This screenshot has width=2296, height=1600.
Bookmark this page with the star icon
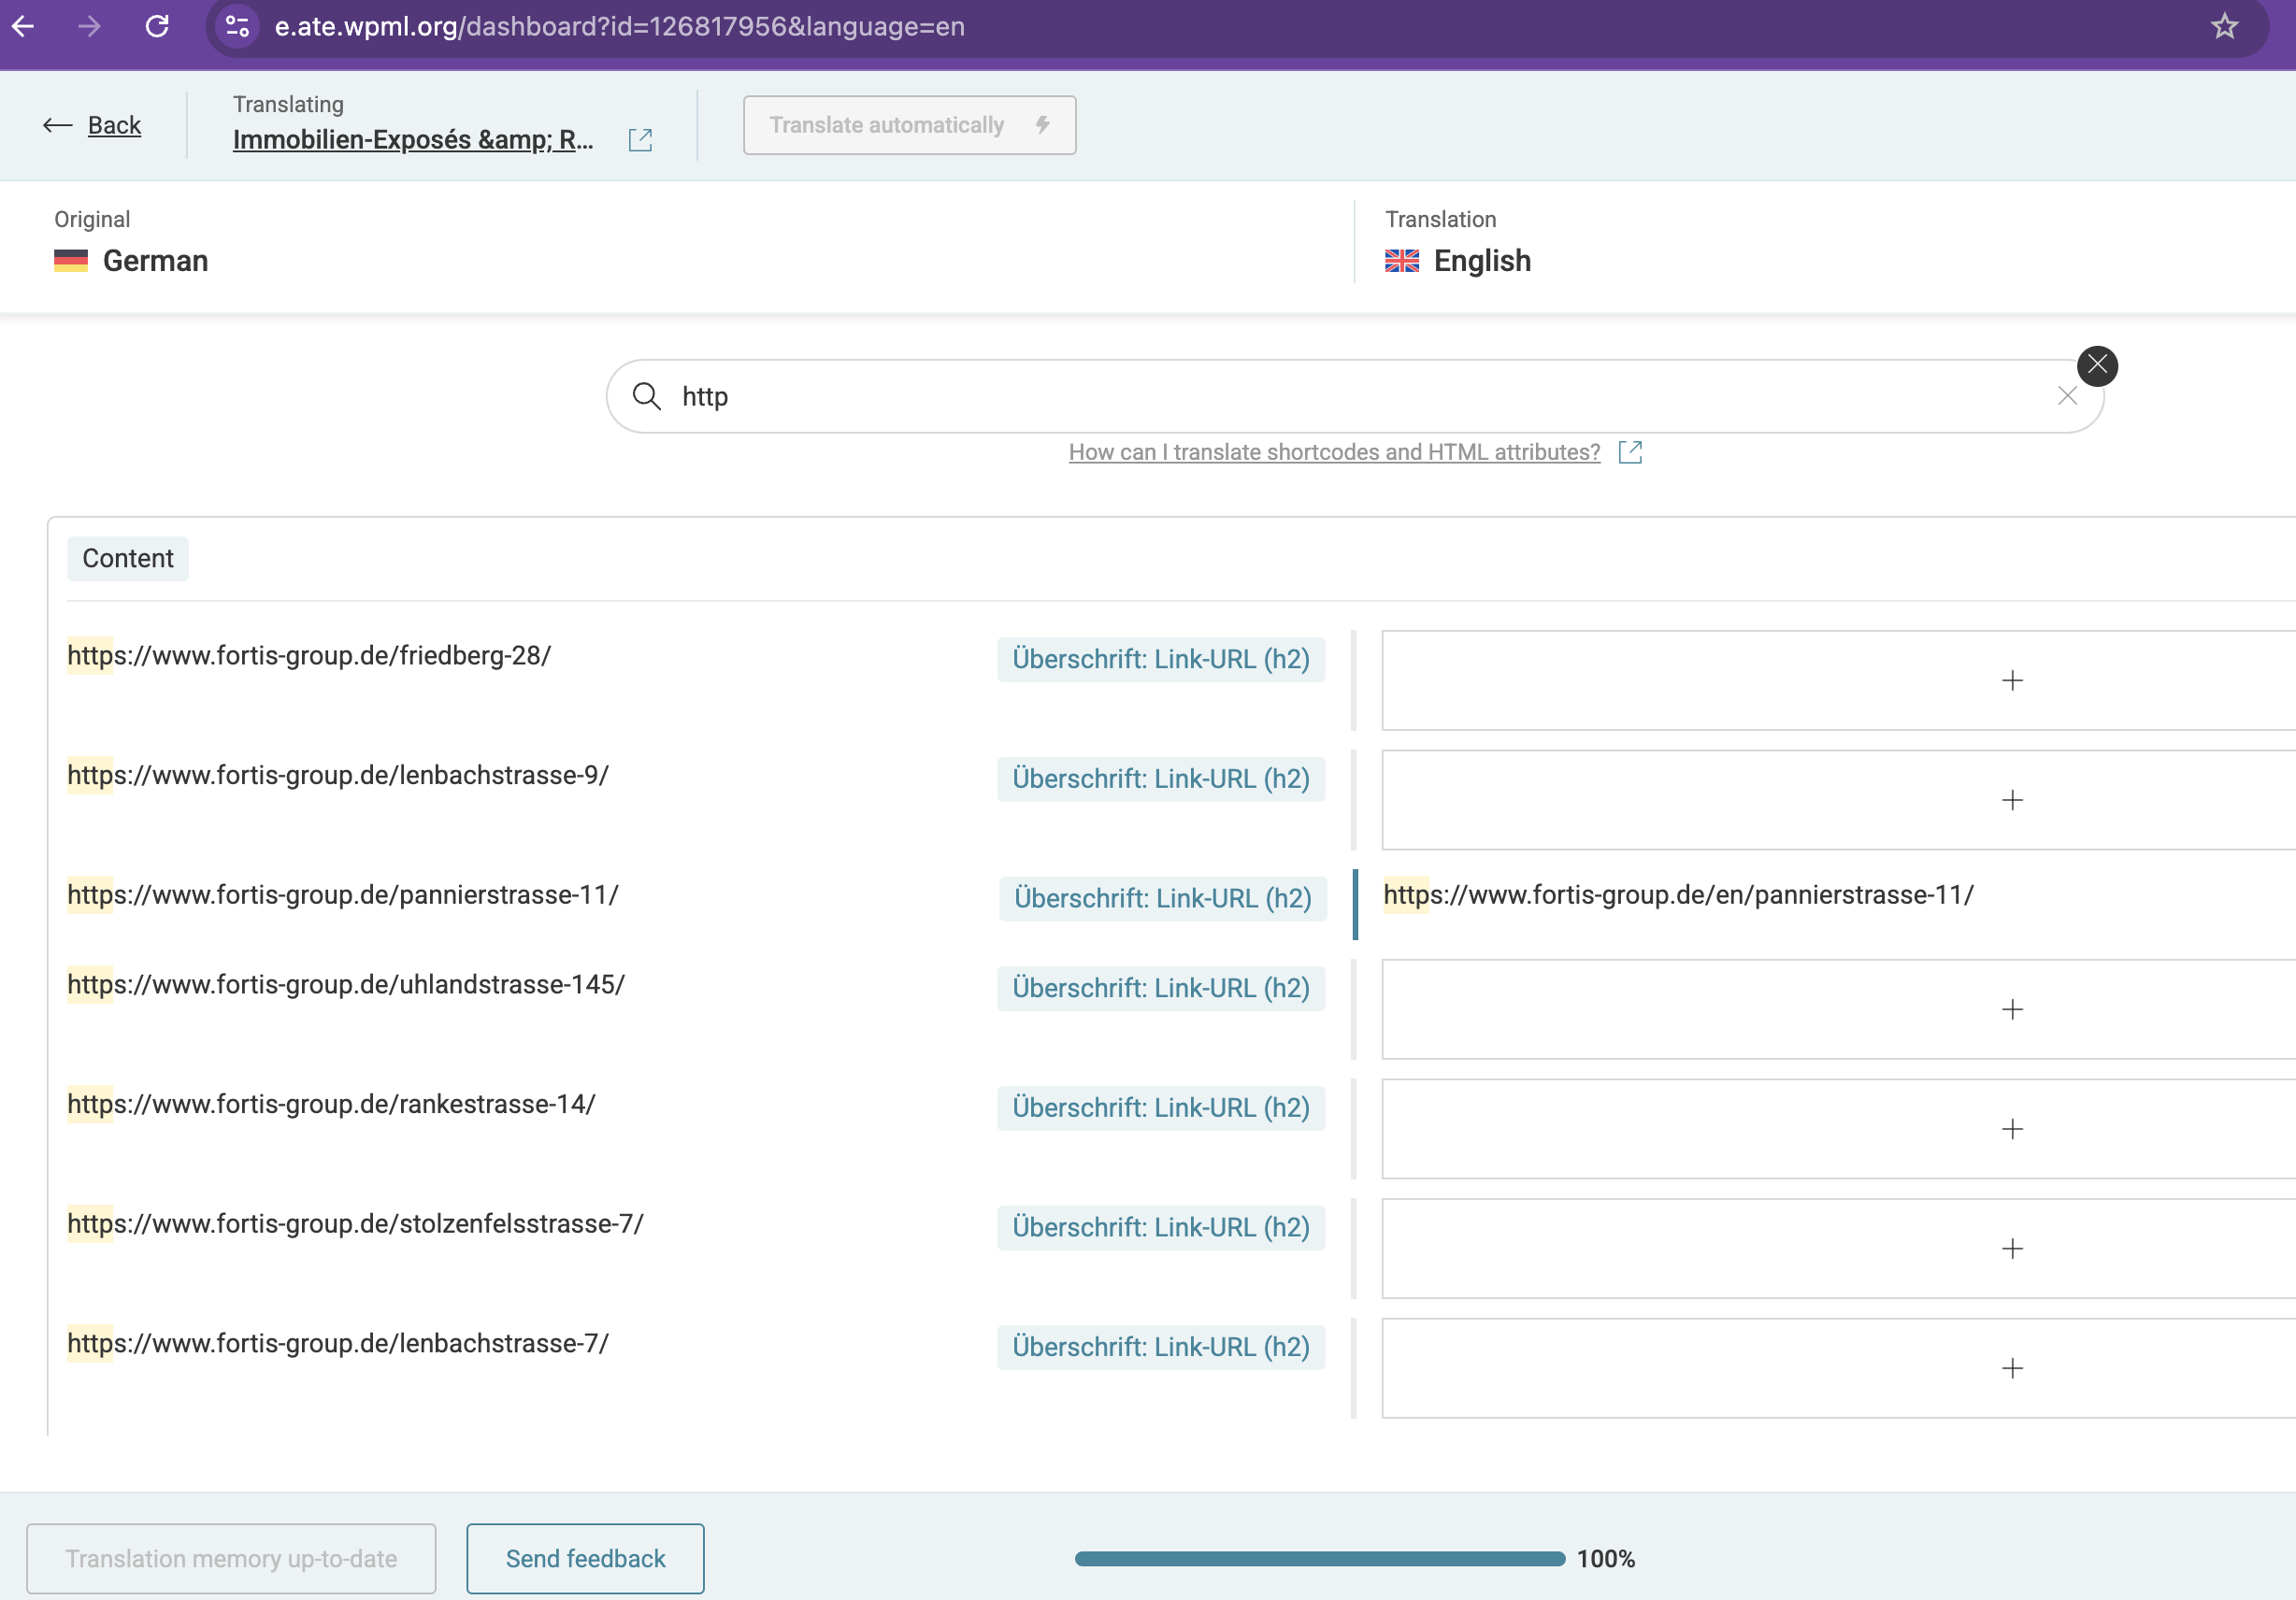2224,26
